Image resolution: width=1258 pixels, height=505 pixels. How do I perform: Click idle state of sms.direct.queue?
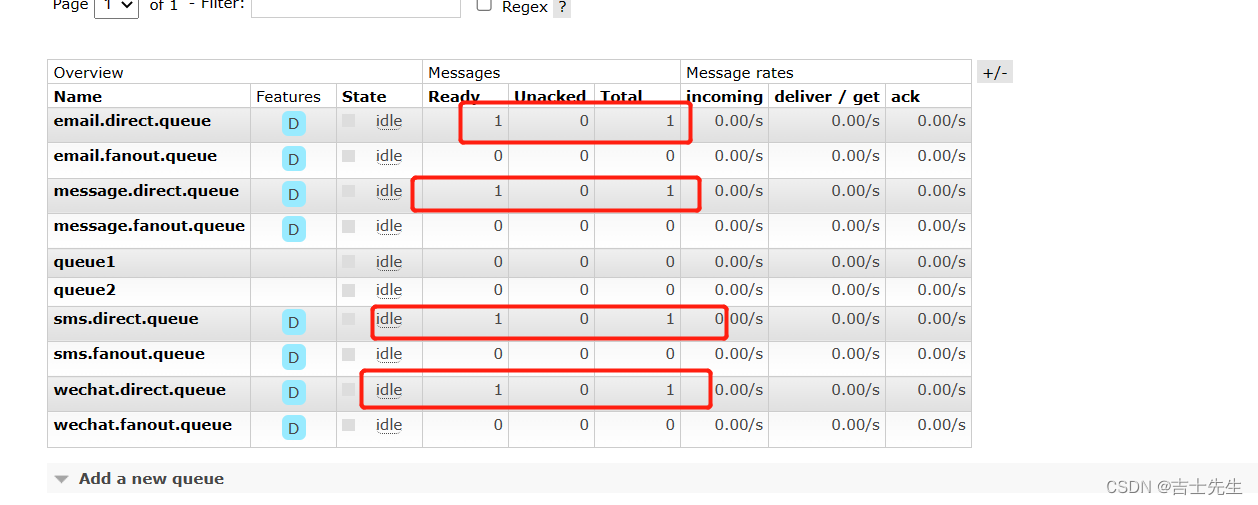coord(389,319)
